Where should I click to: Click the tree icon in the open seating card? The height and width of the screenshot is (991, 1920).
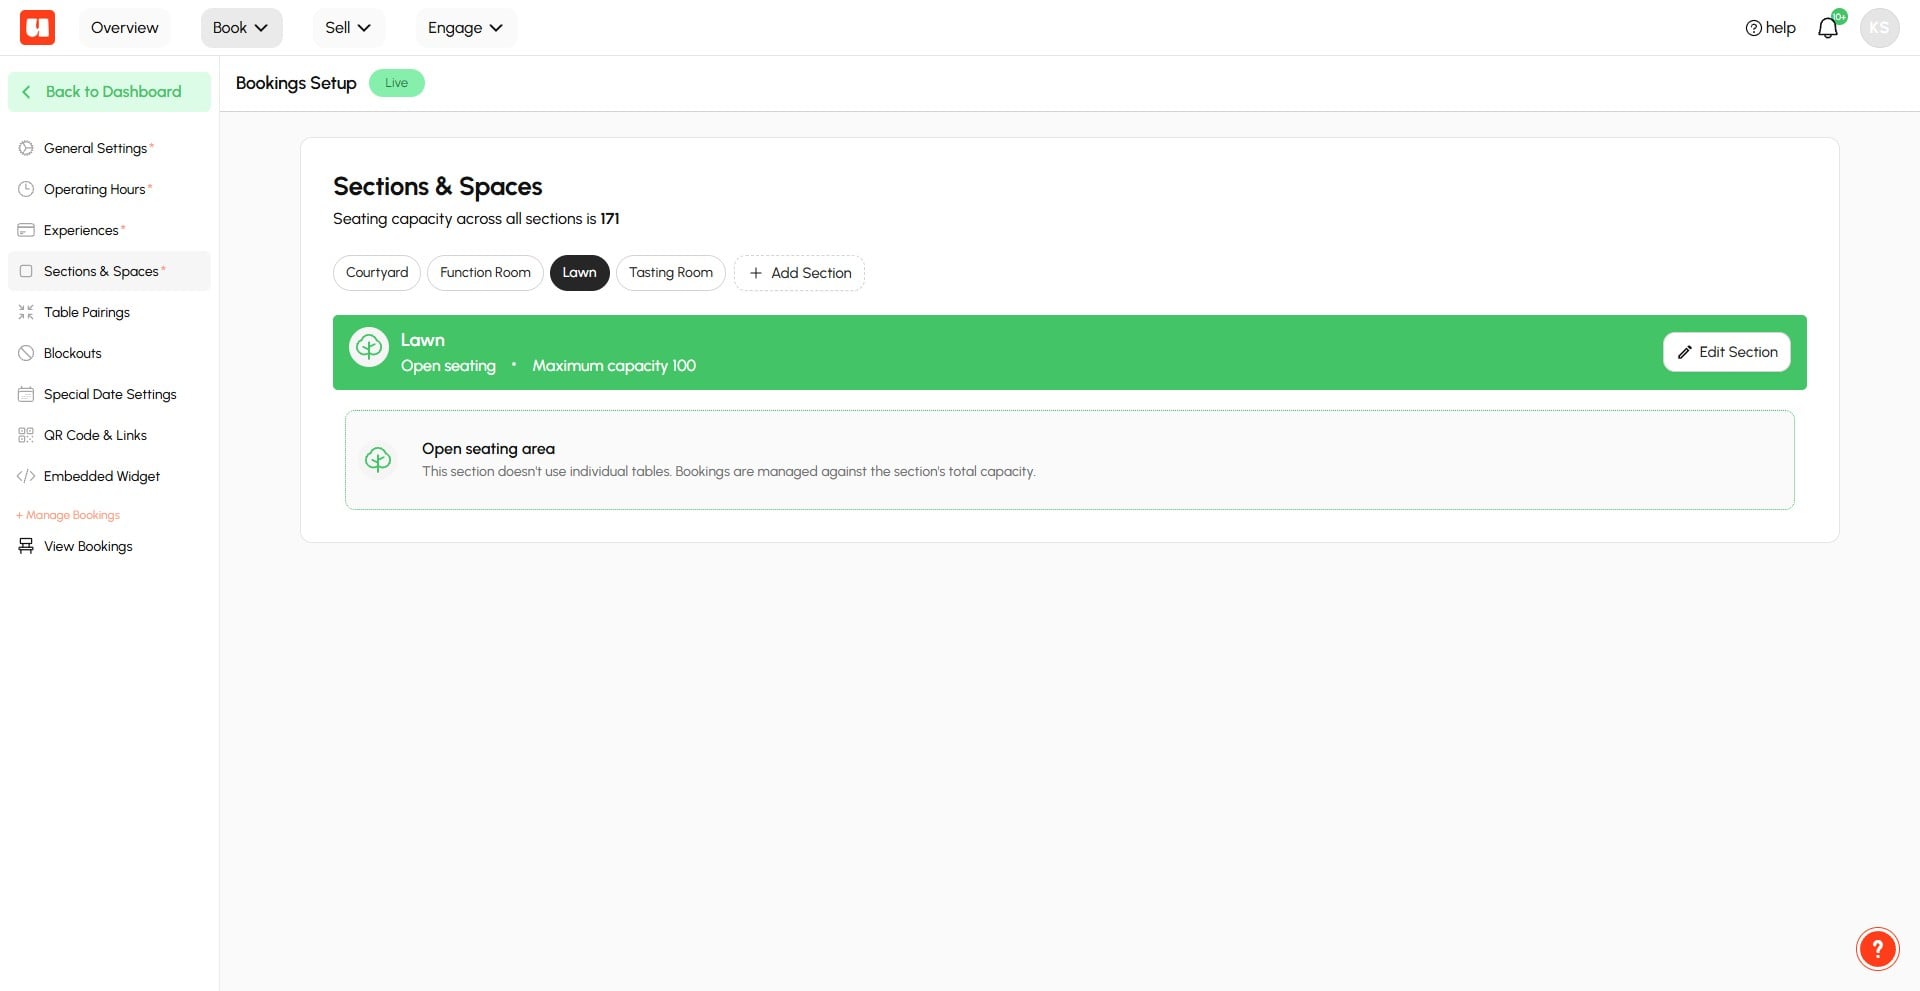click(378, 459)
